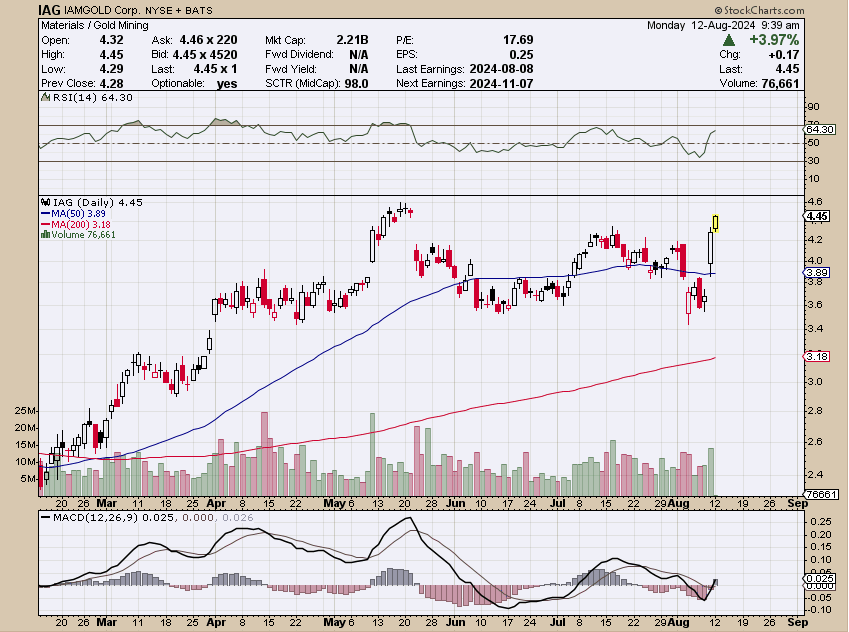The height and width of the screenshot is (632, 849).
Task: Click the IAG (Daily) 4.45 legend text
Action: (98, 203)
